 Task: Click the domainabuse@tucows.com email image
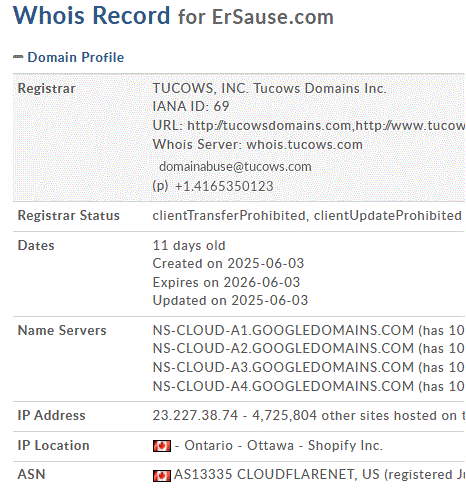pos(235,166)
